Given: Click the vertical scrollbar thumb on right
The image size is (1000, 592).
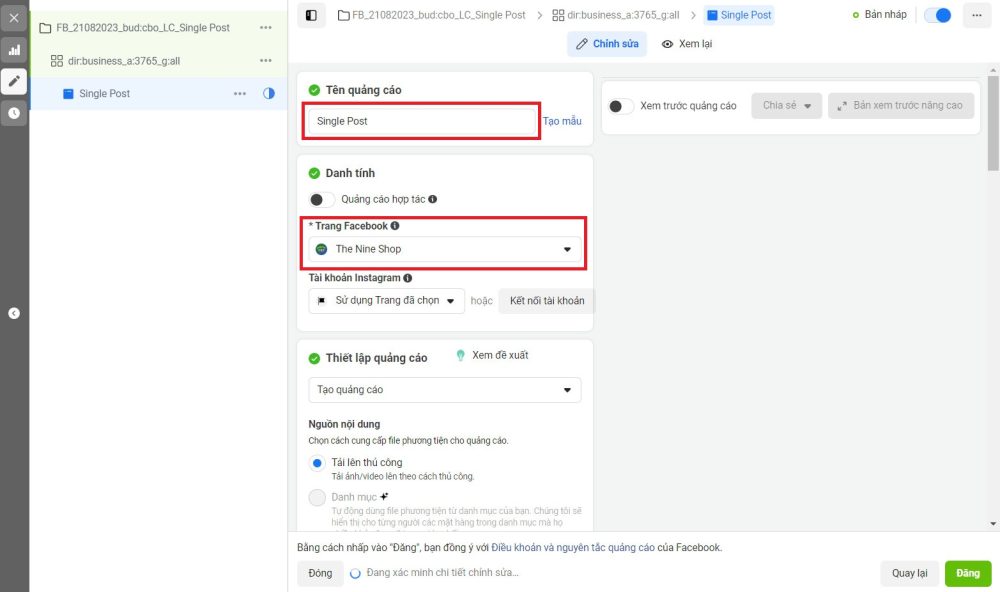Looking at the screenshot, I should pos(993,123).
